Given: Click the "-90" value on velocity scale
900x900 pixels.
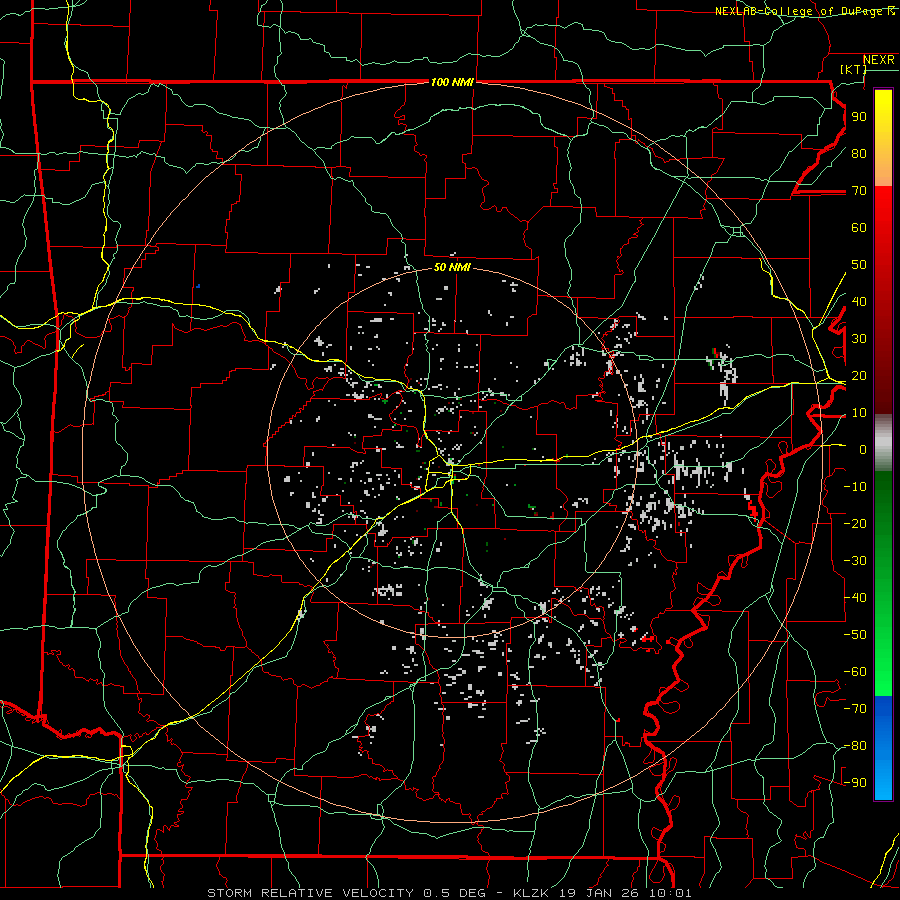Looking at the screenshot, I should [855, 783].
